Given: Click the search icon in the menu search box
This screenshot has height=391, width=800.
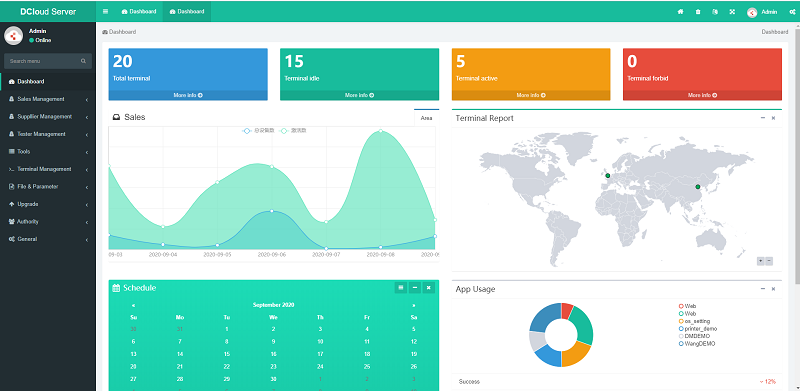Looking at the screenshot, I should [83, 61].
